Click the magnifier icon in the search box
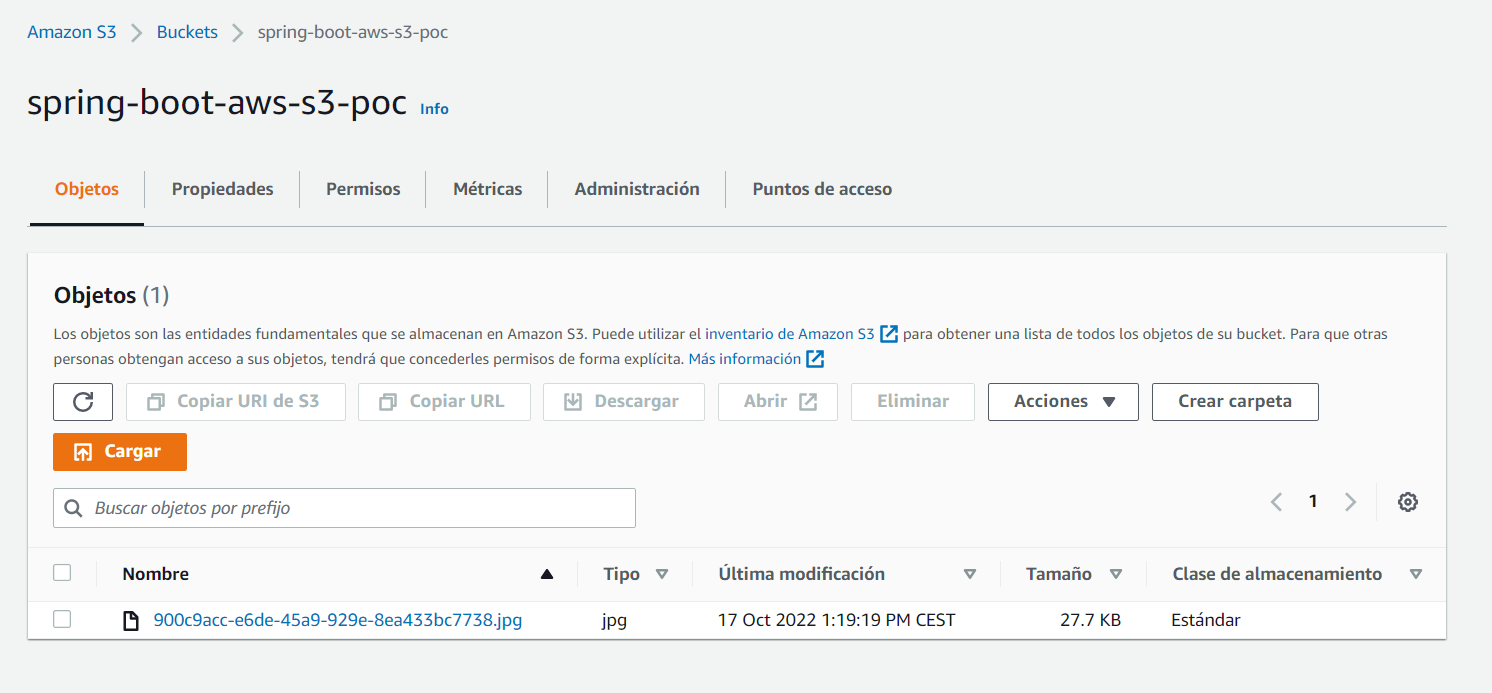The width and height of the screenshot is (1492, 693). (x=73, y=508)
